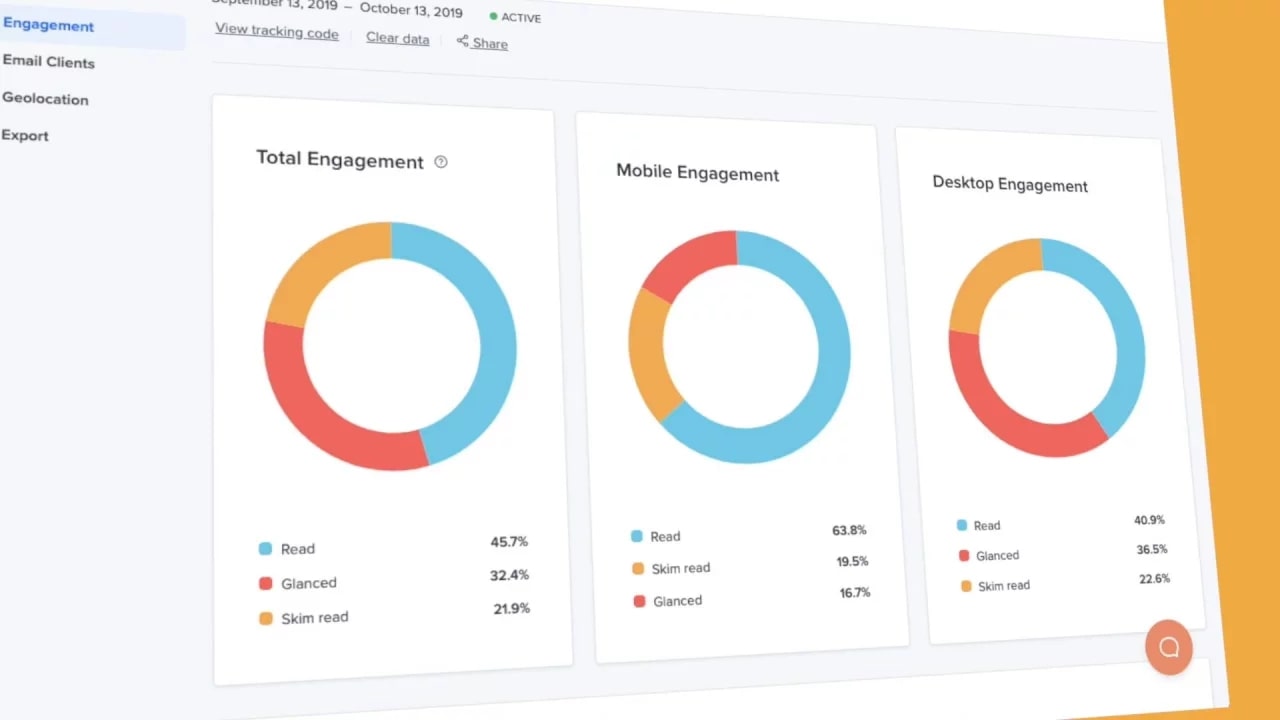Open the chat support bubble icon
The width and height of the screenshot is (1280, 720).
click(1168, 647)
